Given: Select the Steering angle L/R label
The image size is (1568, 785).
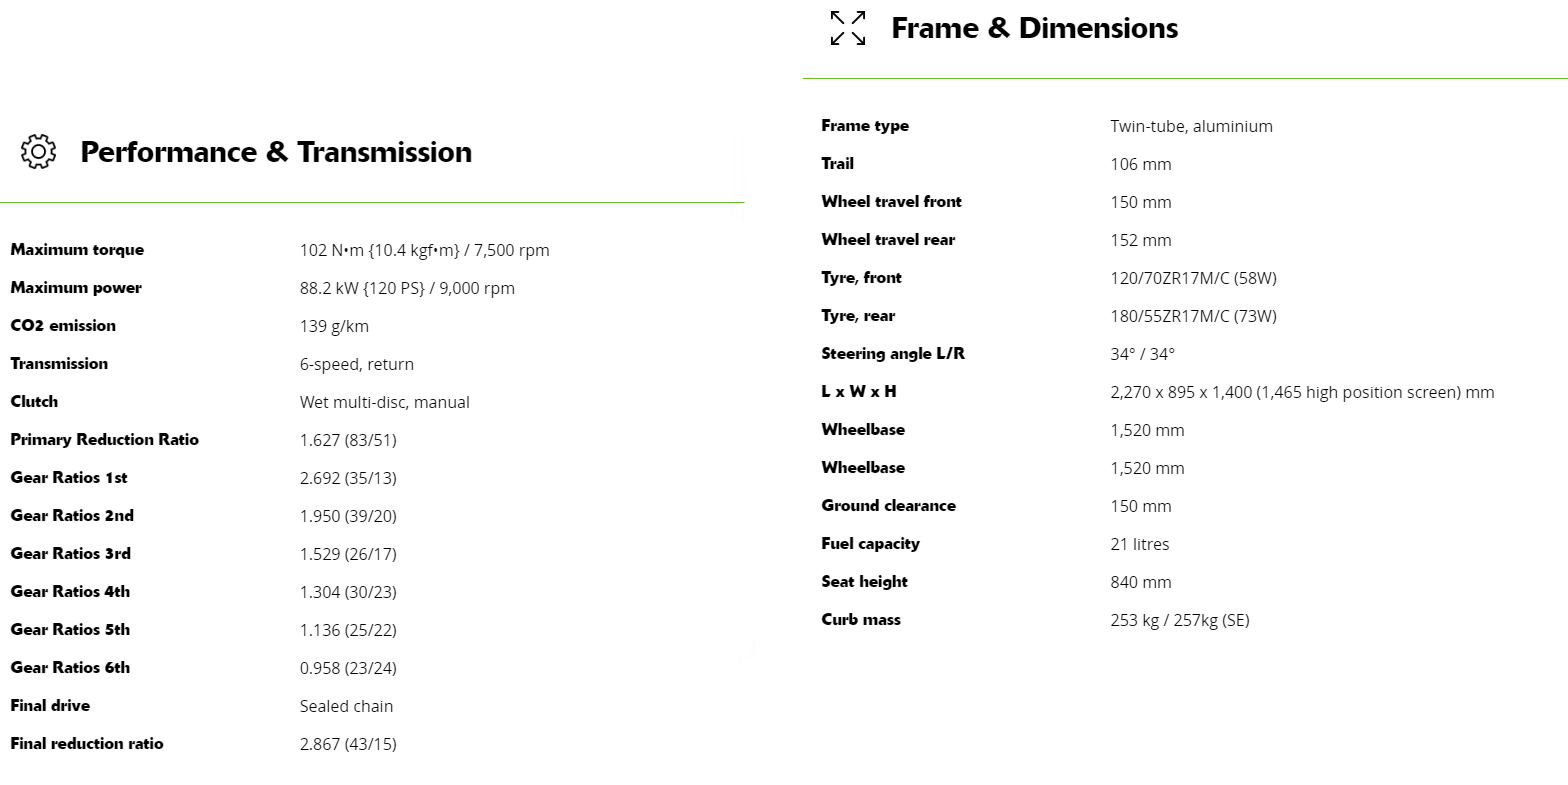Looking at the screenshot, I should pos(893,354).
